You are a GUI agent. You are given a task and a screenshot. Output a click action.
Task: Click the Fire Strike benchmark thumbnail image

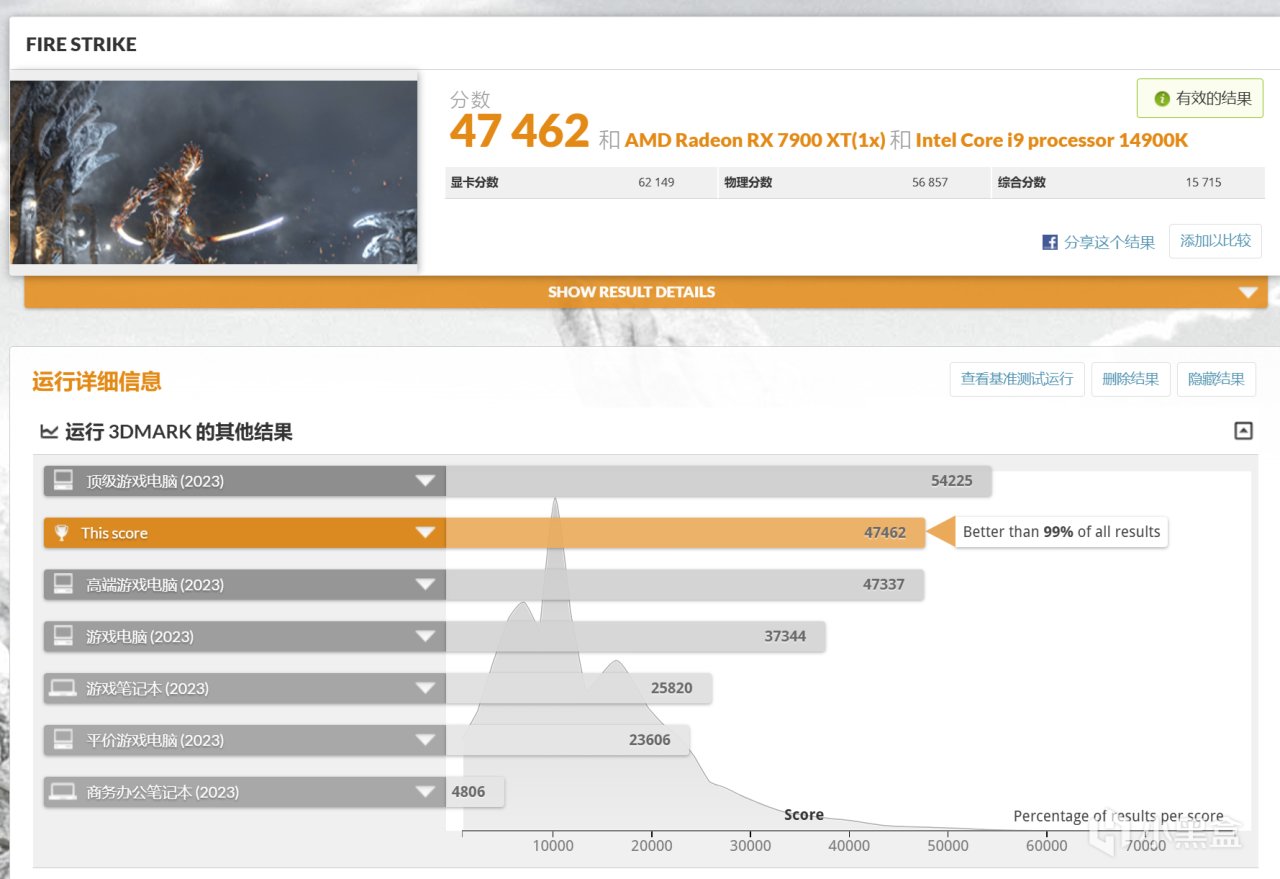coord(214,172)
